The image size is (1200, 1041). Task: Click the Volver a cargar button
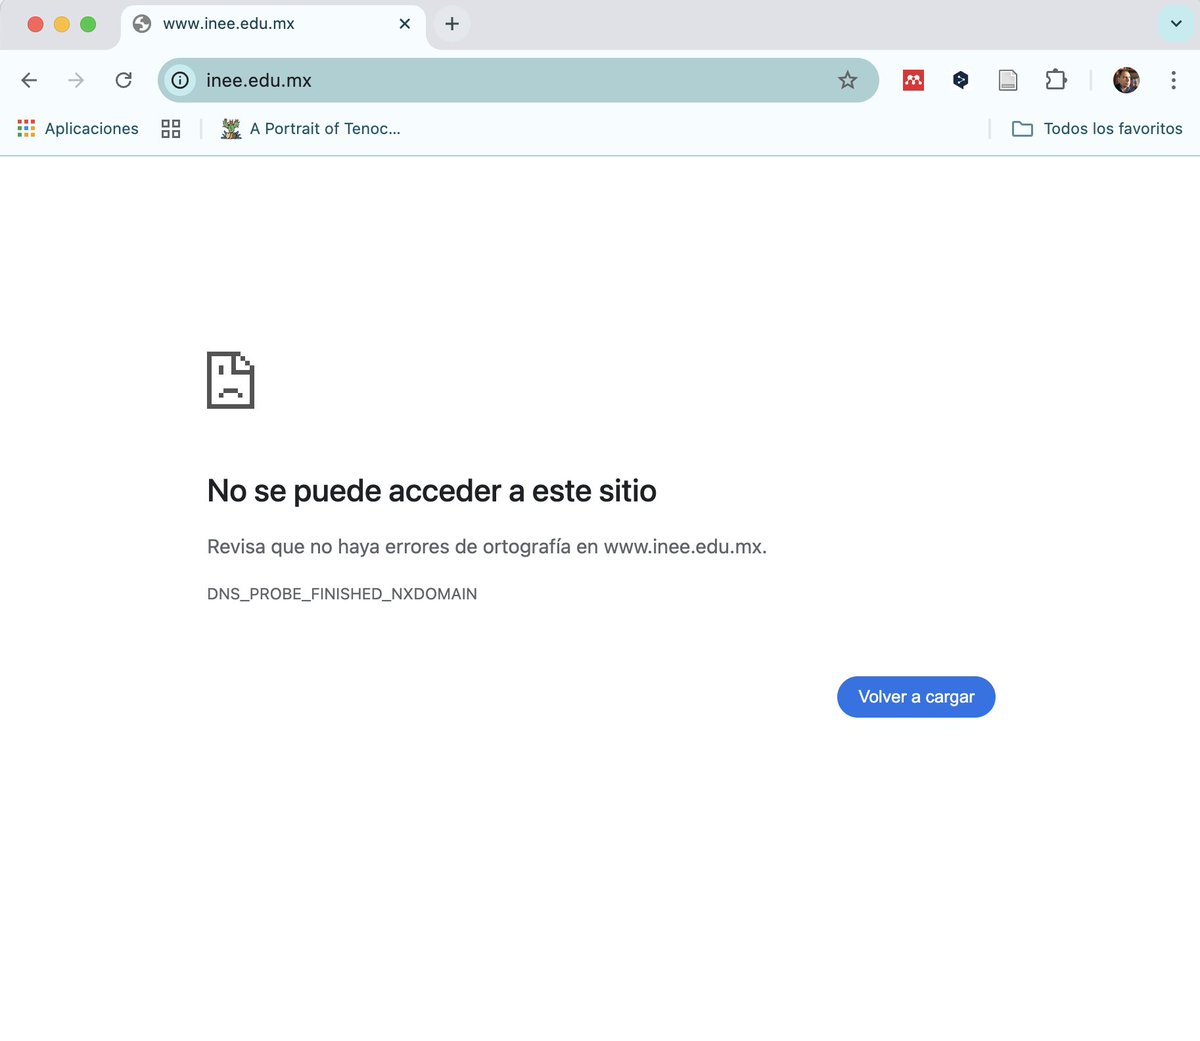(x=916, y=697)
